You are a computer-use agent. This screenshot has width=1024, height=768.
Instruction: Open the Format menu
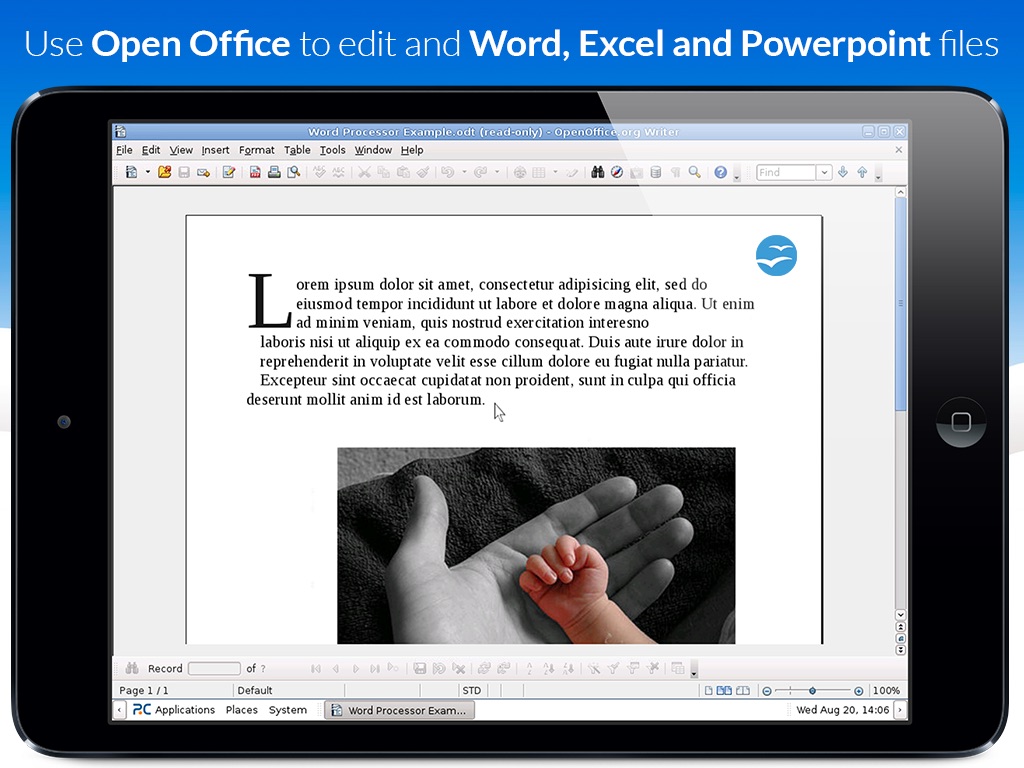(257, 150)
